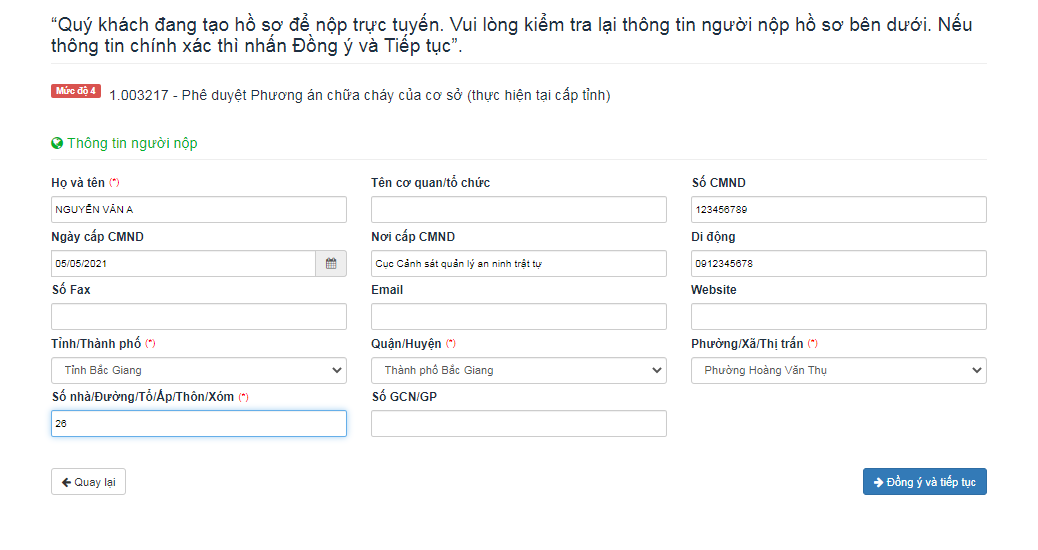Click the empty Số Fax field
This screenshot has height=550, width=1038.
tap(199, 316)
